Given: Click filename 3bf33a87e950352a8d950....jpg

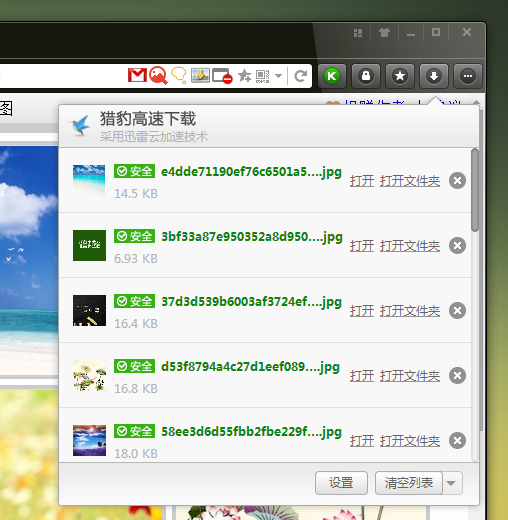Looking at the screenshot, I should click(x=252, y=237).
